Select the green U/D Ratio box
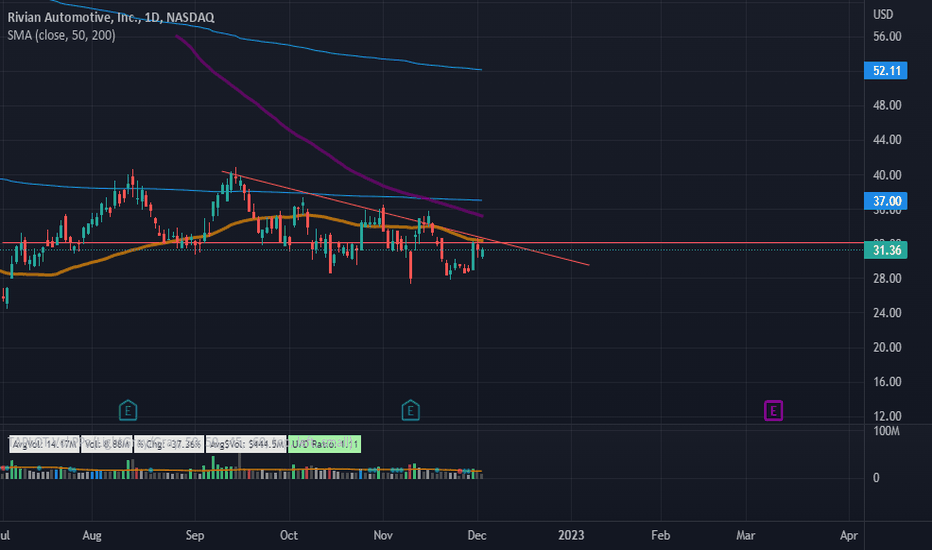932x550 pixels. [325, 444]
